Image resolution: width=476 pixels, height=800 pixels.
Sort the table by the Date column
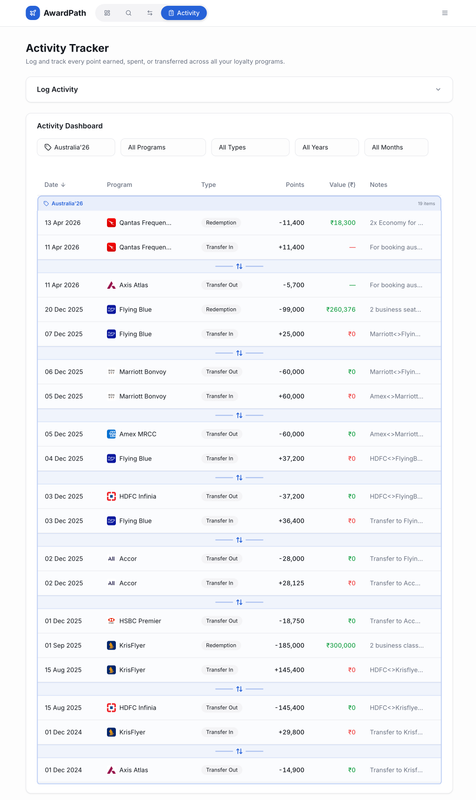(55, 185)
